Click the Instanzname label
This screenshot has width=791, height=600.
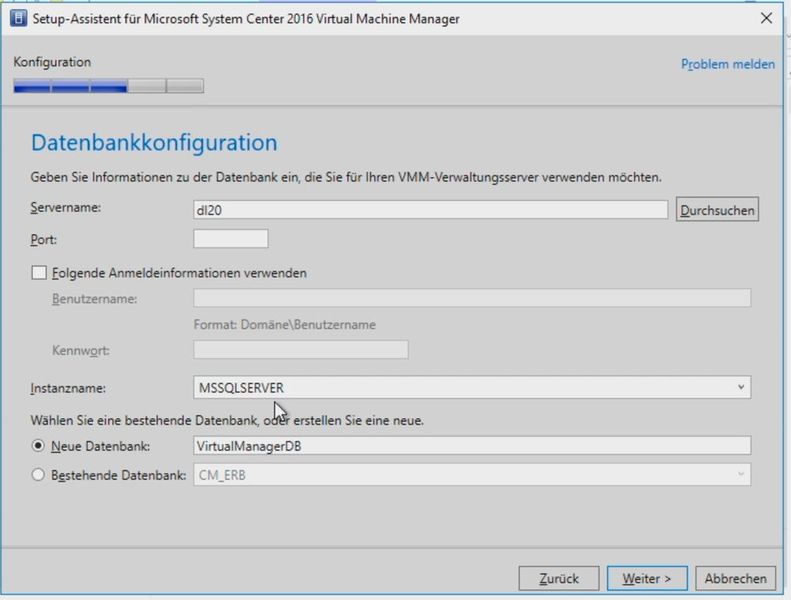68,388
